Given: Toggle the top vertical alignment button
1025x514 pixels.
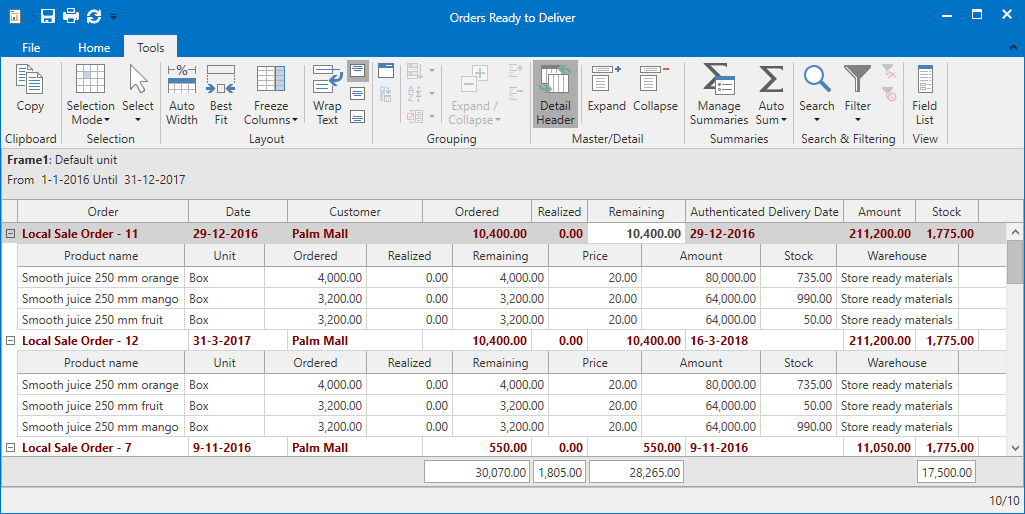Looking at the screenshot, I should [x=358, y=71].
